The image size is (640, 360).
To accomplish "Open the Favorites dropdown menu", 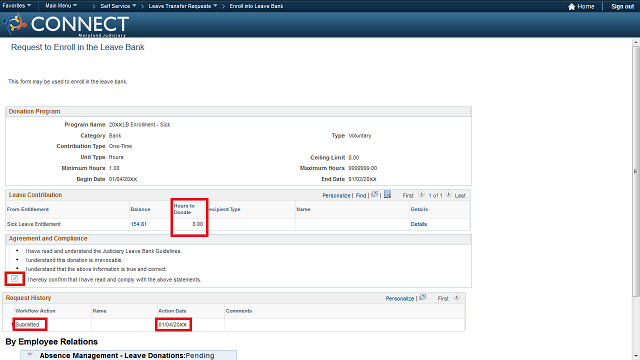I will point(17,6).
